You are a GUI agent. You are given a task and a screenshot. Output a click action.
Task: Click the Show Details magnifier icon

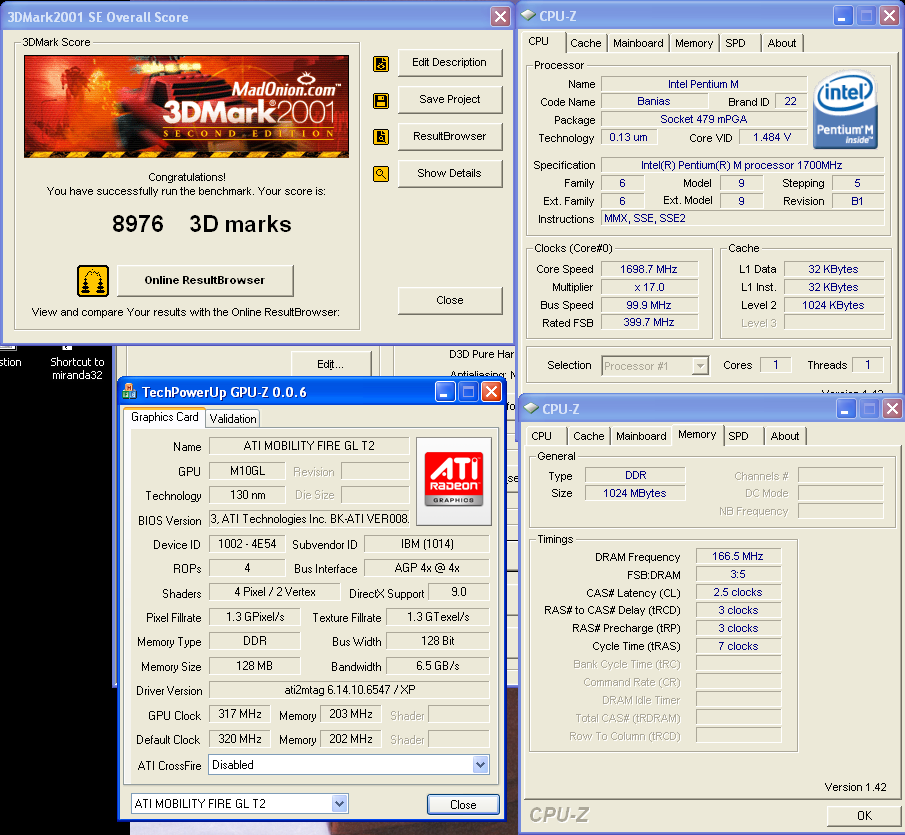pos(381,174)
